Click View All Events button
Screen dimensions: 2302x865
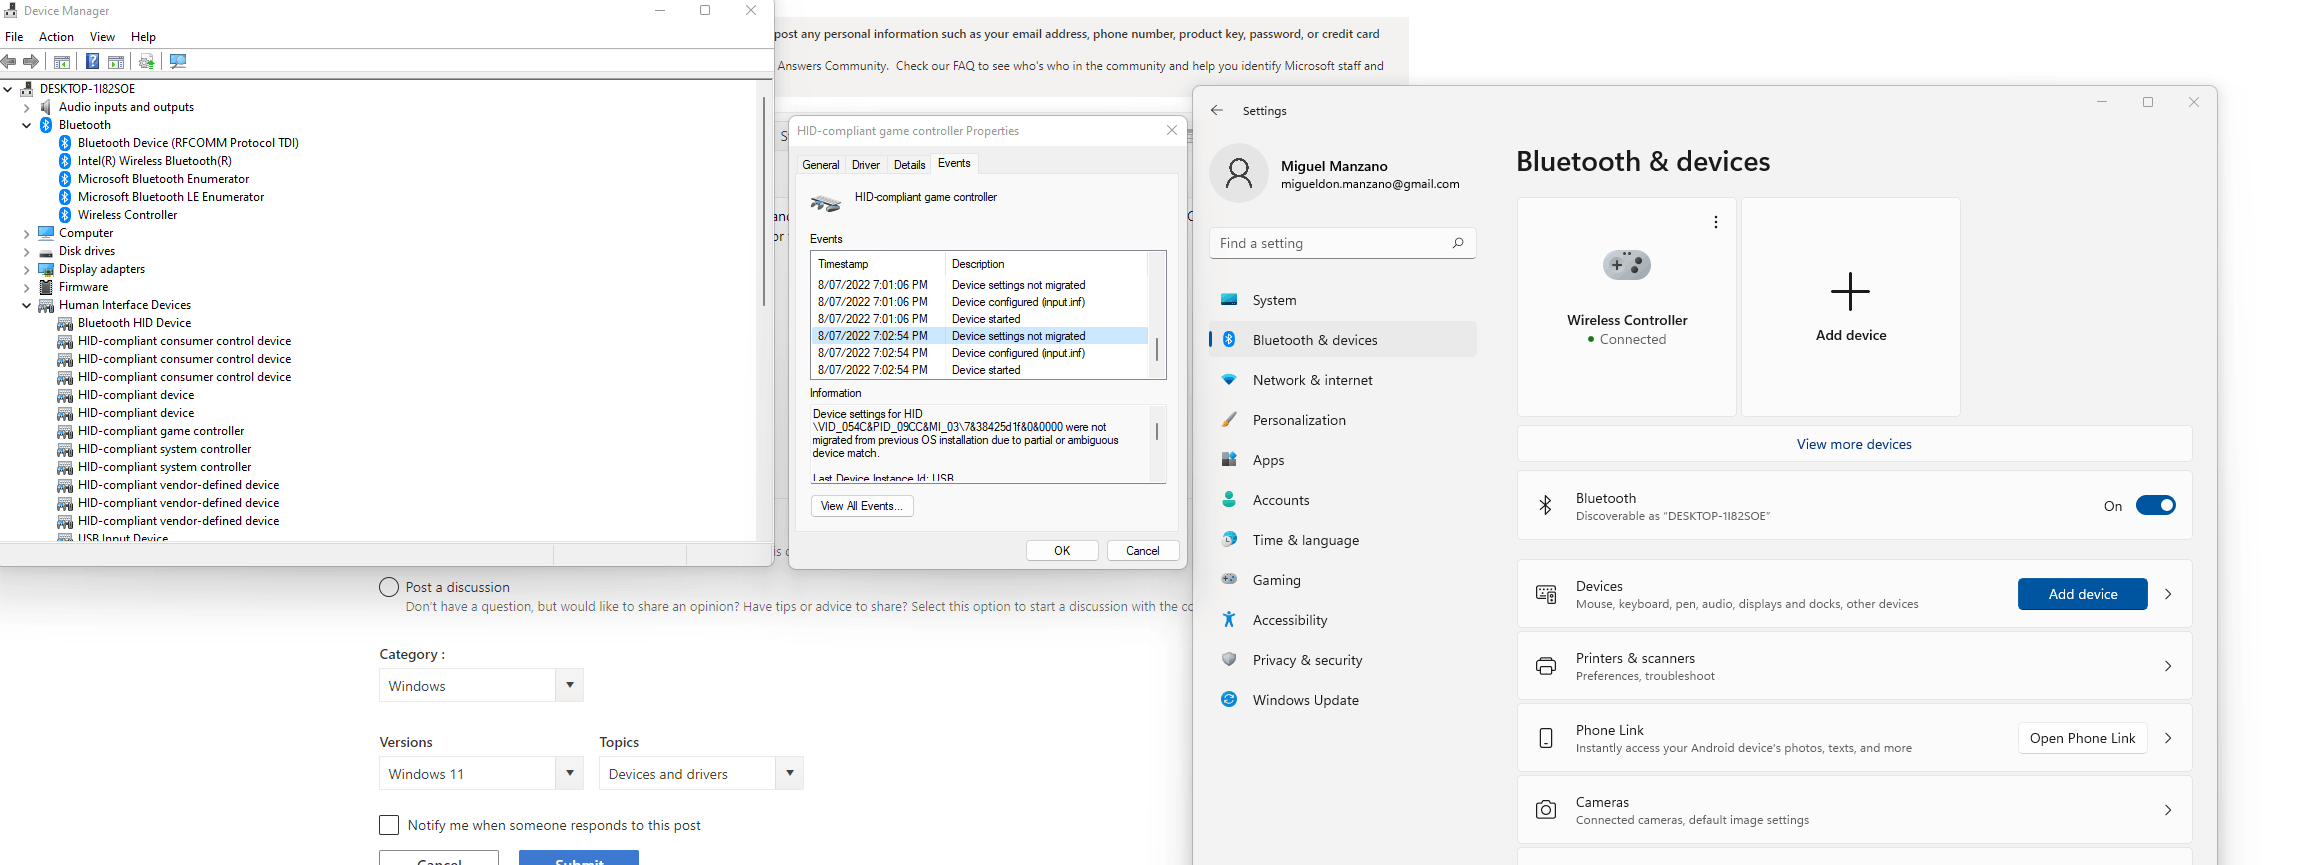point(862,506)
